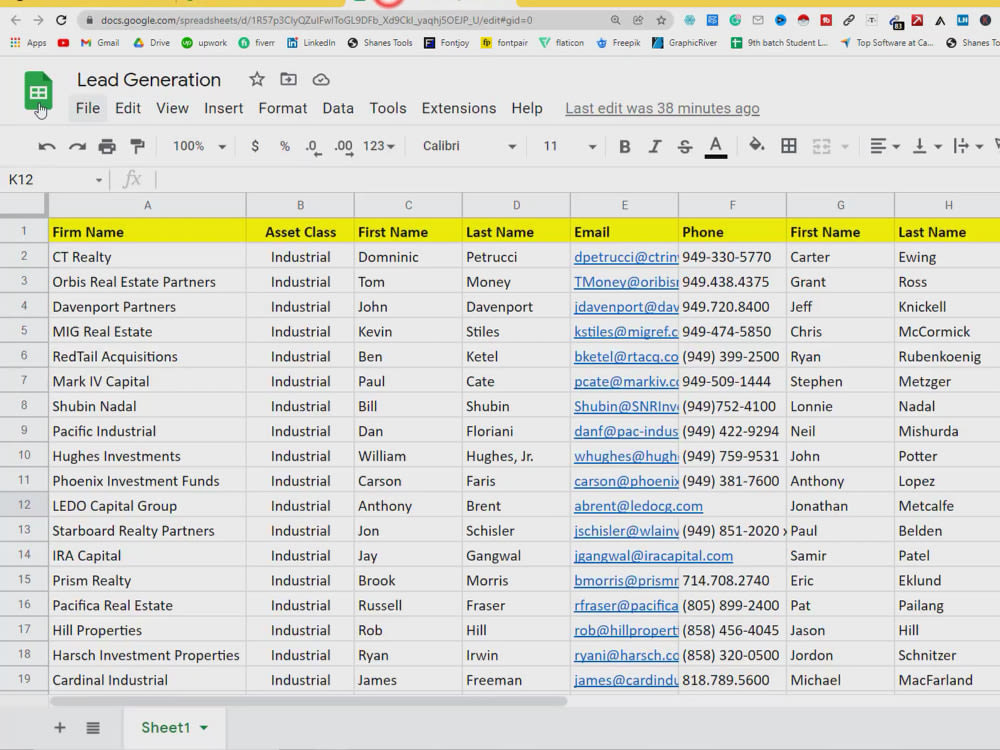
Task: Click the horizontal scrollbar
Action: click(x=309, y=701)
